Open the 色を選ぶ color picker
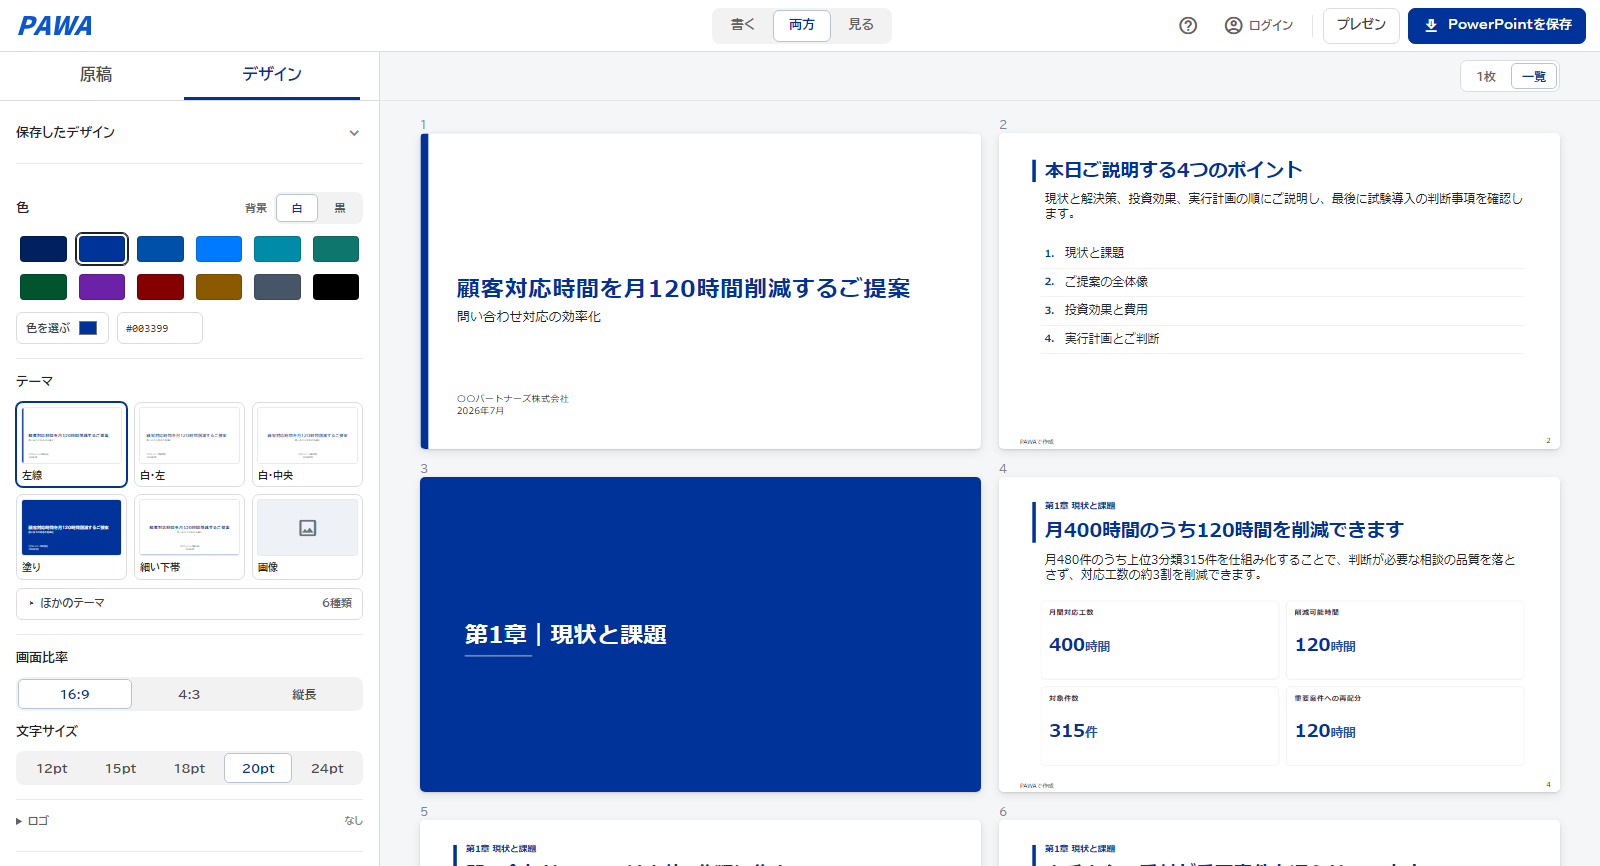This screenshot has height=866, width=1600. click(62, 328)
